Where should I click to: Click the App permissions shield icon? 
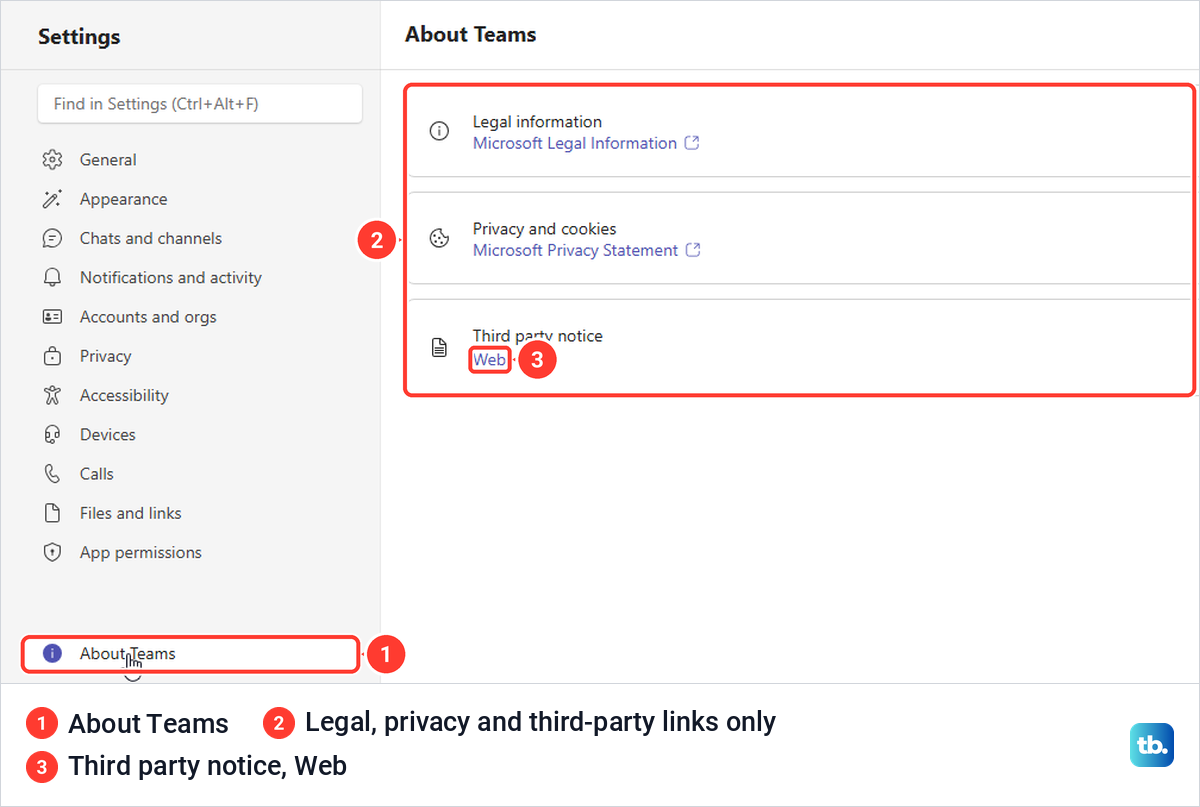coord(53,552)
